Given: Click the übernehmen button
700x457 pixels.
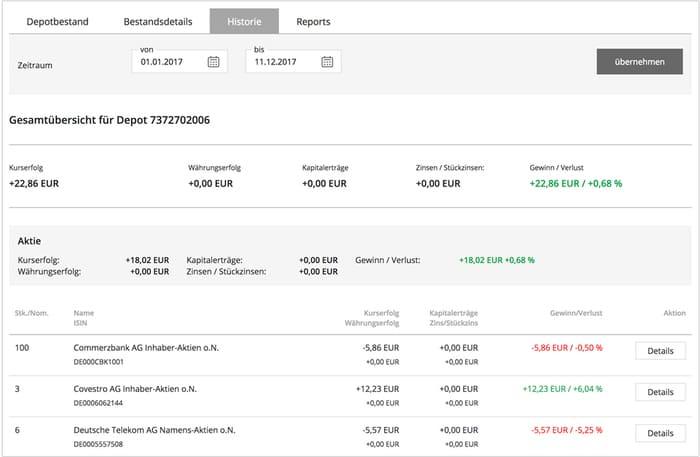Looking at the screenshot, I should pyautogui.click(x=639, y=62).
